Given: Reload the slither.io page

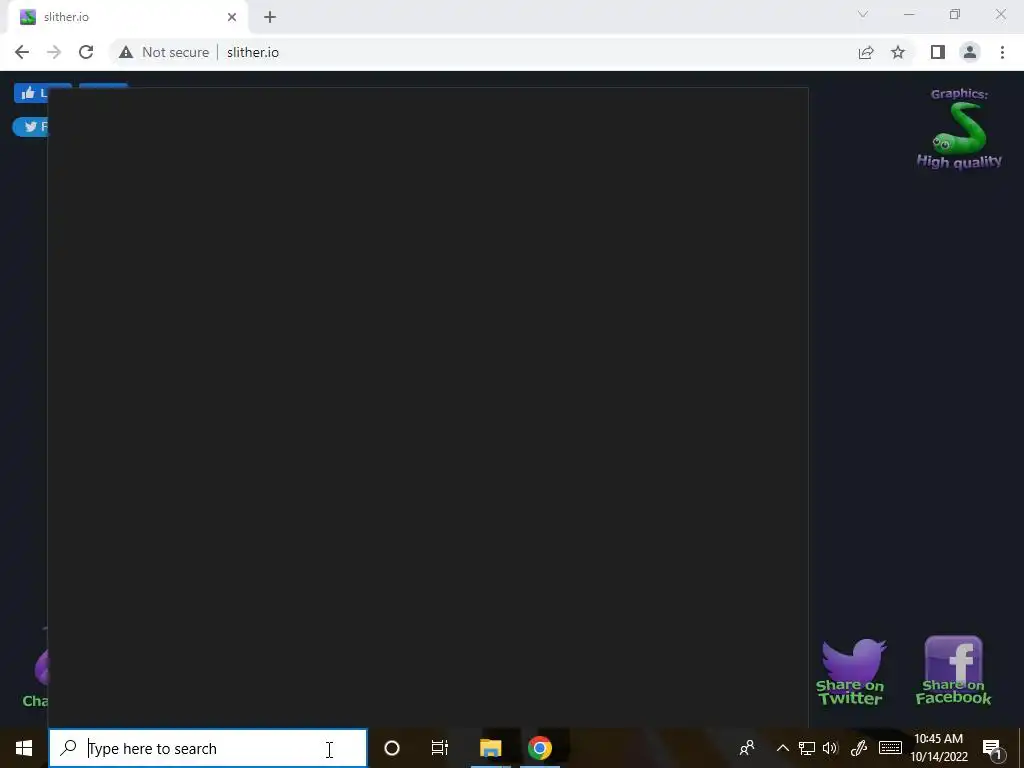Looking at the screenshot, I should (x=86, y=52).
